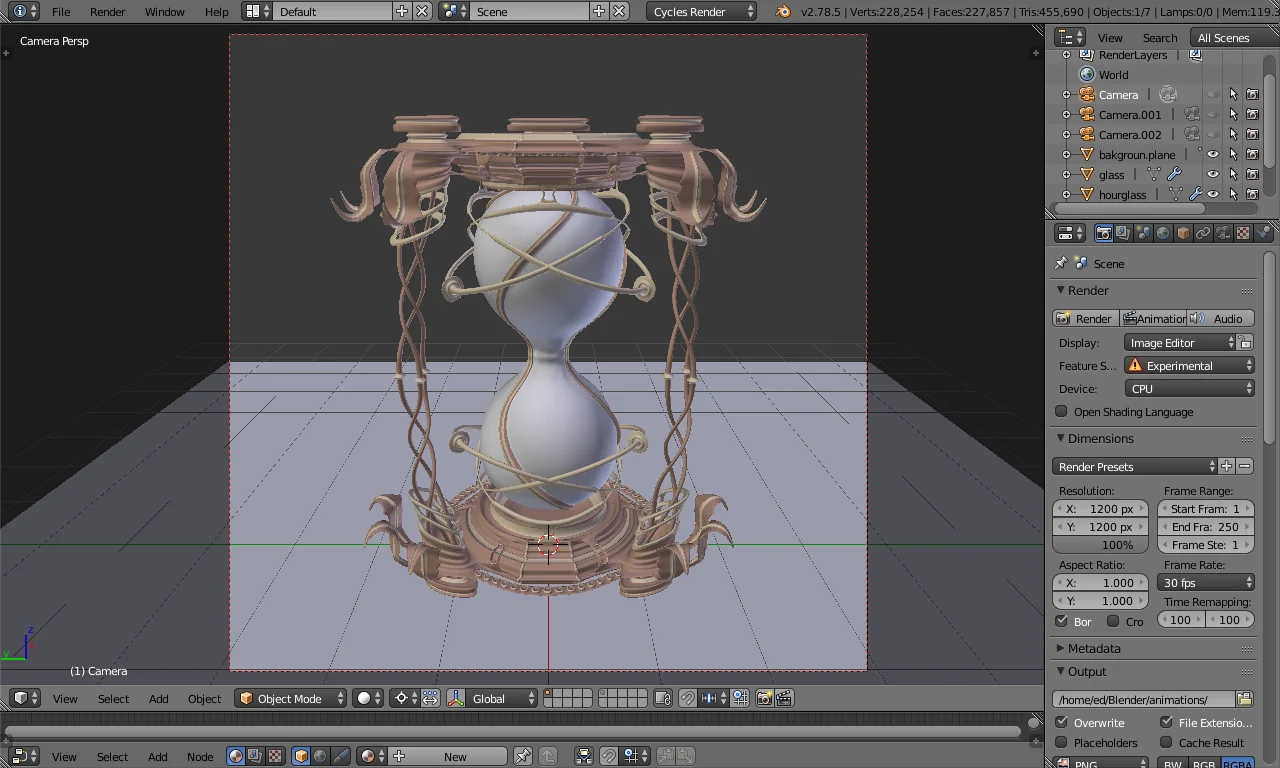This screenshot has height=768, width=1280.
Task: Open the Texture properties tab (checkered icon)
Action: pos(1243,232)
